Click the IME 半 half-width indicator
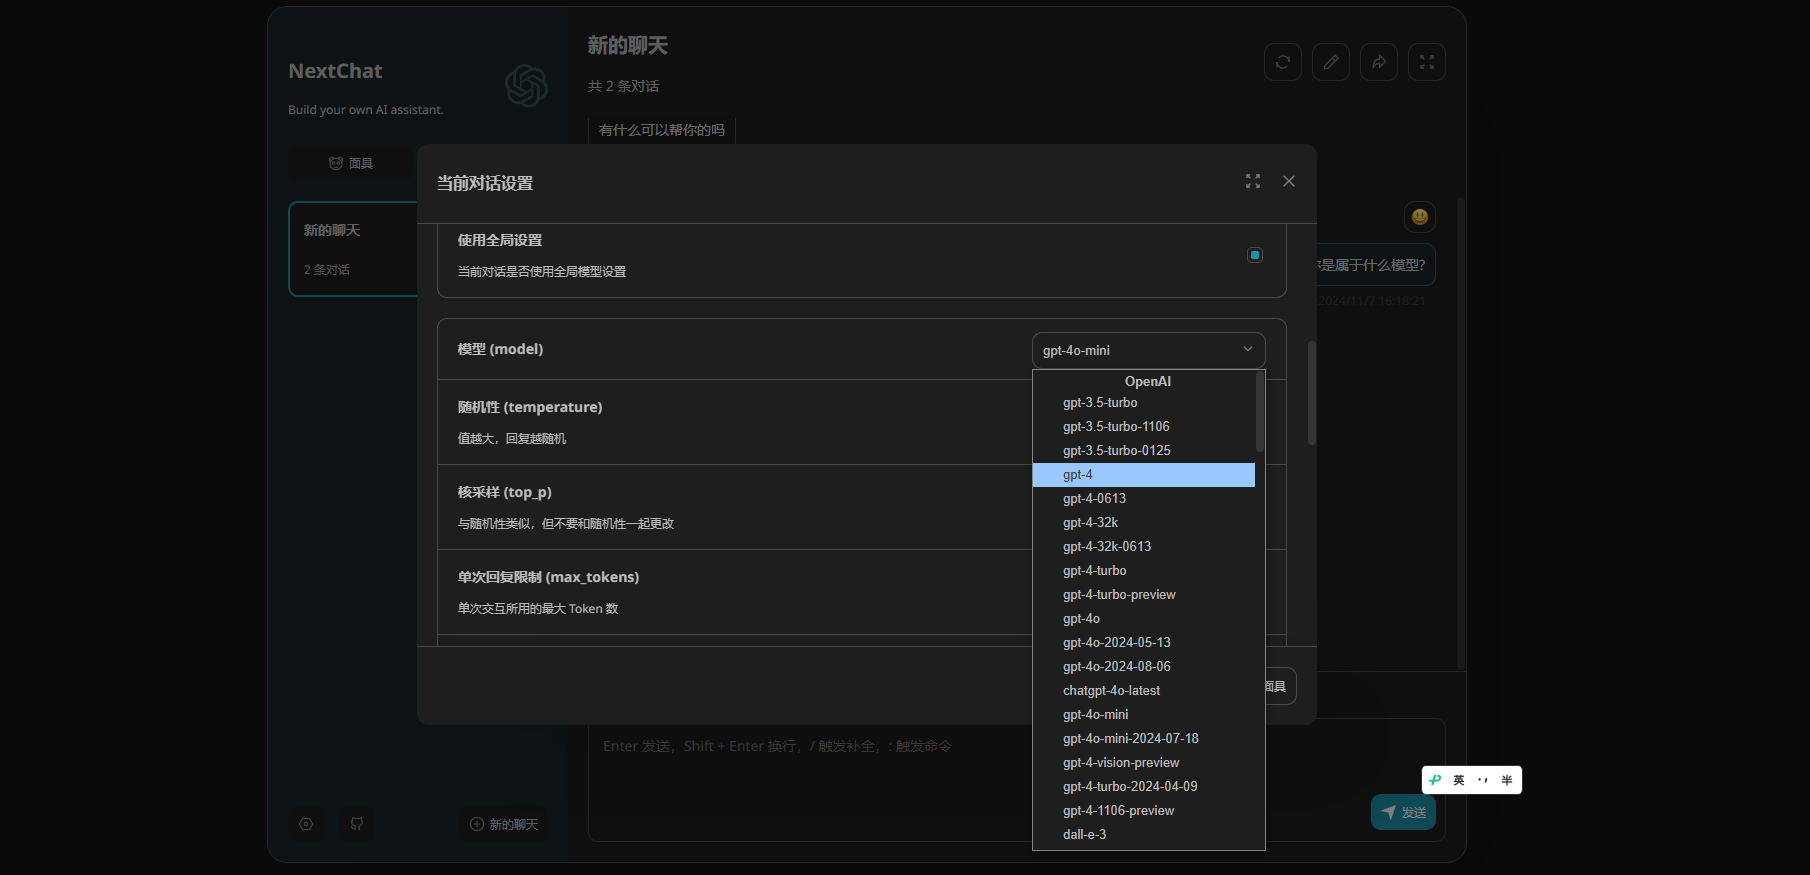The image size is (1810, 875). pos(1507,780)
